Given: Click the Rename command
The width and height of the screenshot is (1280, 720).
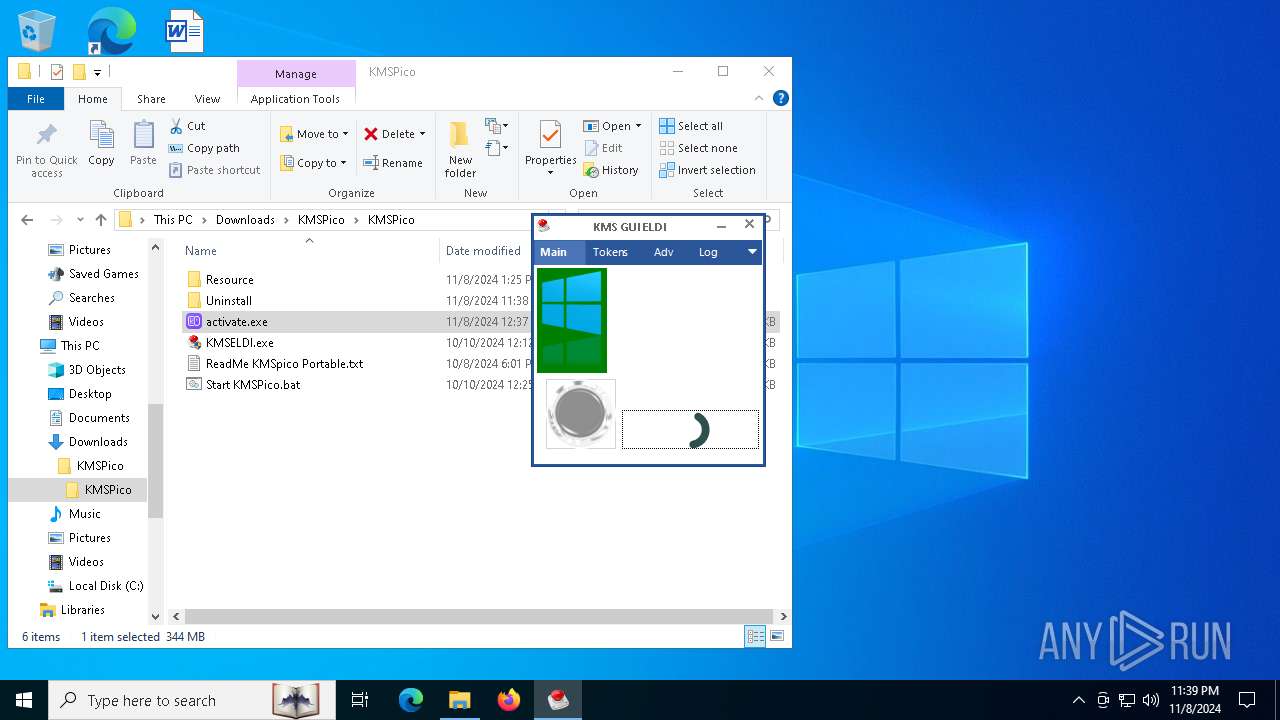Looking at the screenshot, I should coord(392,163).
